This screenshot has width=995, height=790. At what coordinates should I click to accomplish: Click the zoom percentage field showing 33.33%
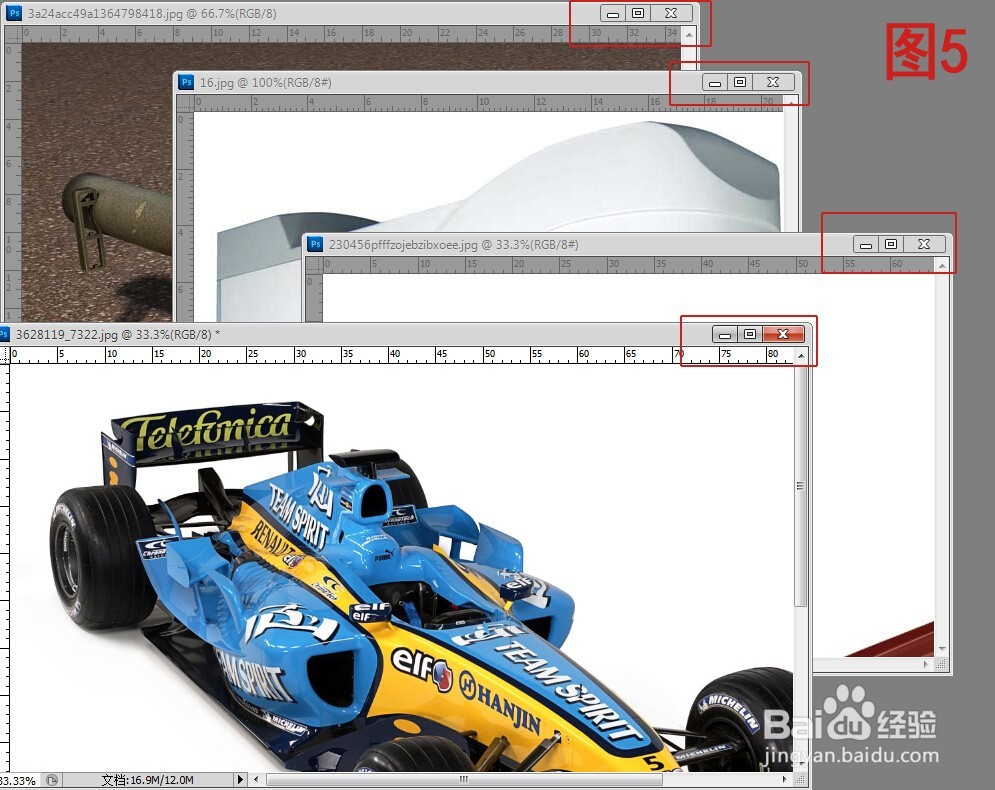tap(19, 780)
